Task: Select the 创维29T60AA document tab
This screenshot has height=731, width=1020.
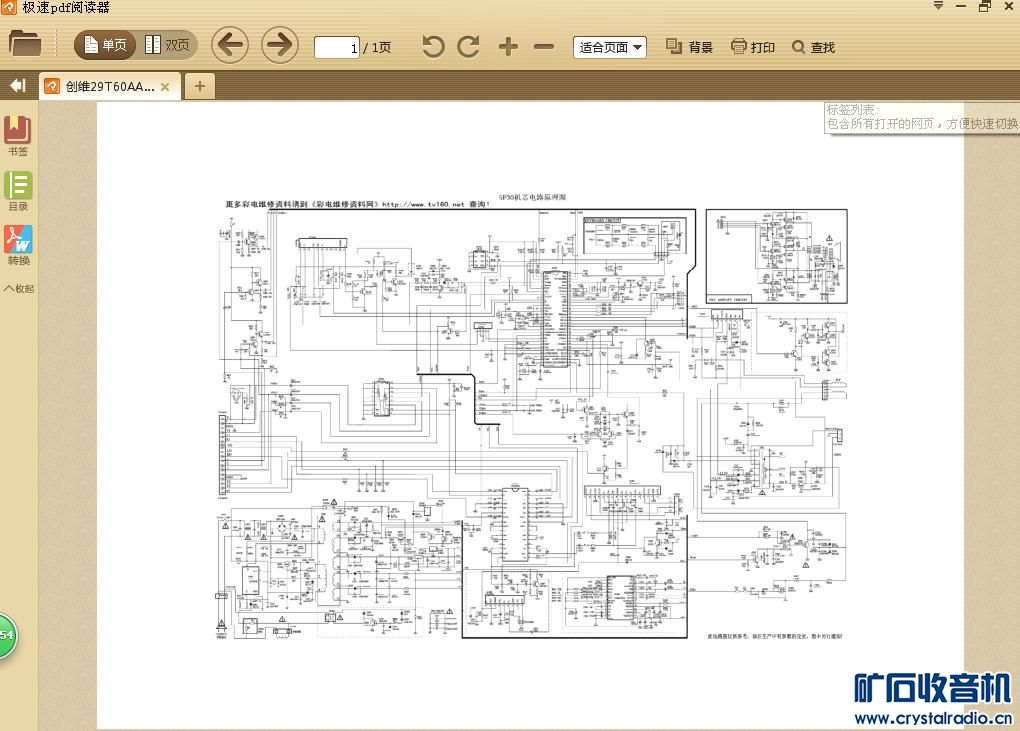Action: [x=100, y=87]
